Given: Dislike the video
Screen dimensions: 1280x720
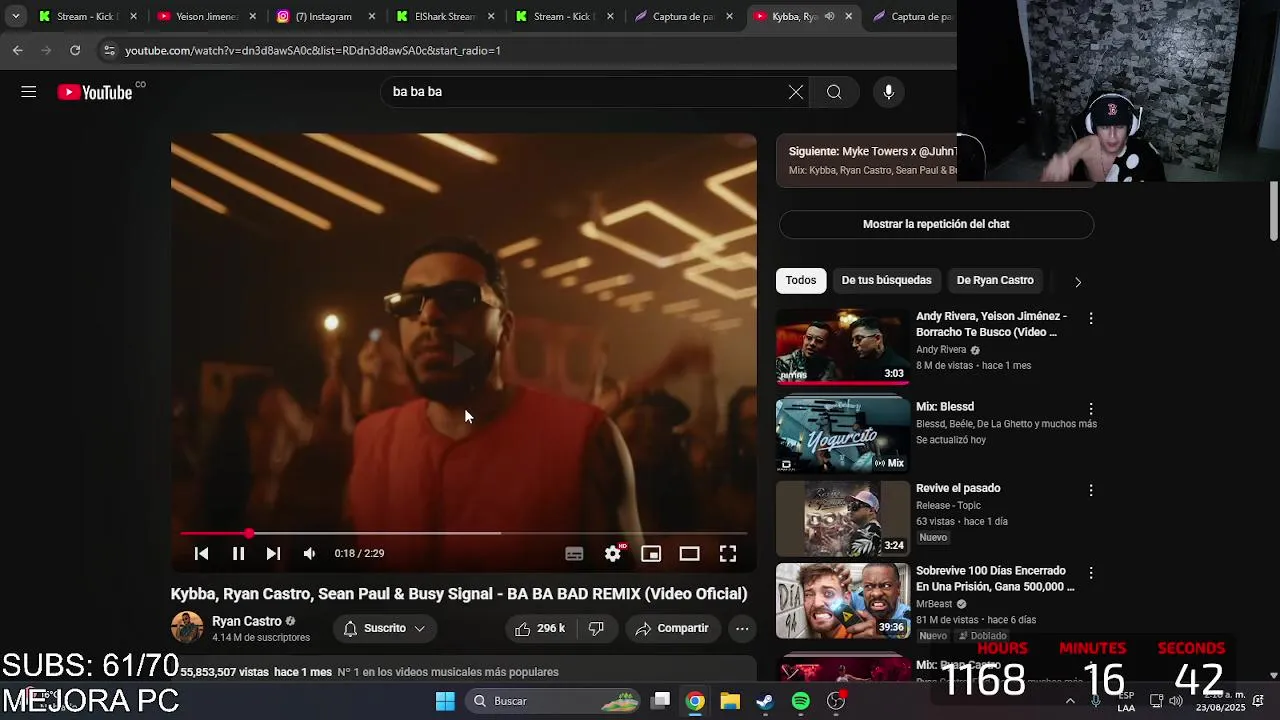Looking at the screenshot, I should point(596,628).
